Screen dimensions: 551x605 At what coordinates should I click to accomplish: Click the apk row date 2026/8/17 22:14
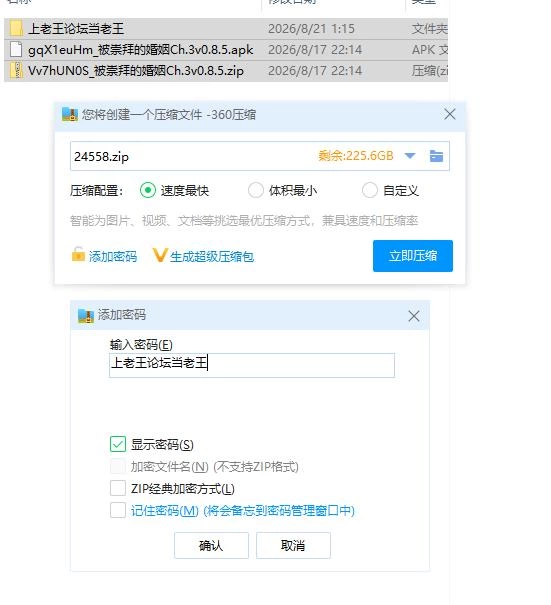(x=315, y=50)
